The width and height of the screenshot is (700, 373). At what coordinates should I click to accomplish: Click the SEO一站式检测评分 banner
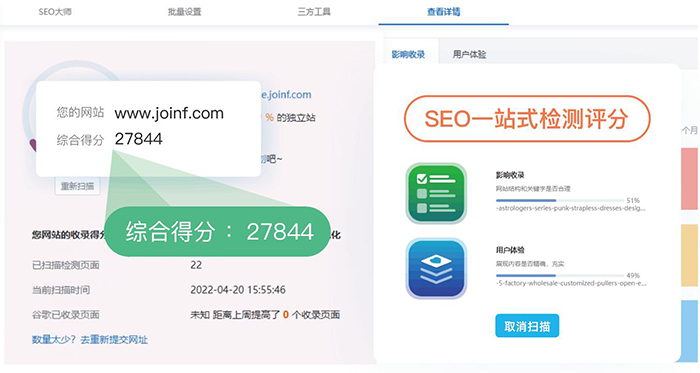[527, 119]
